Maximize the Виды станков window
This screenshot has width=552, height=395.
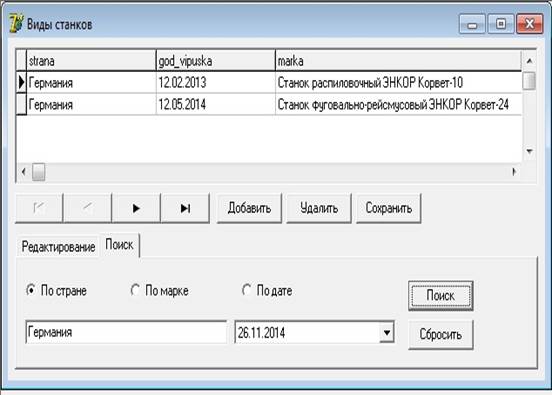coord(501,24)
